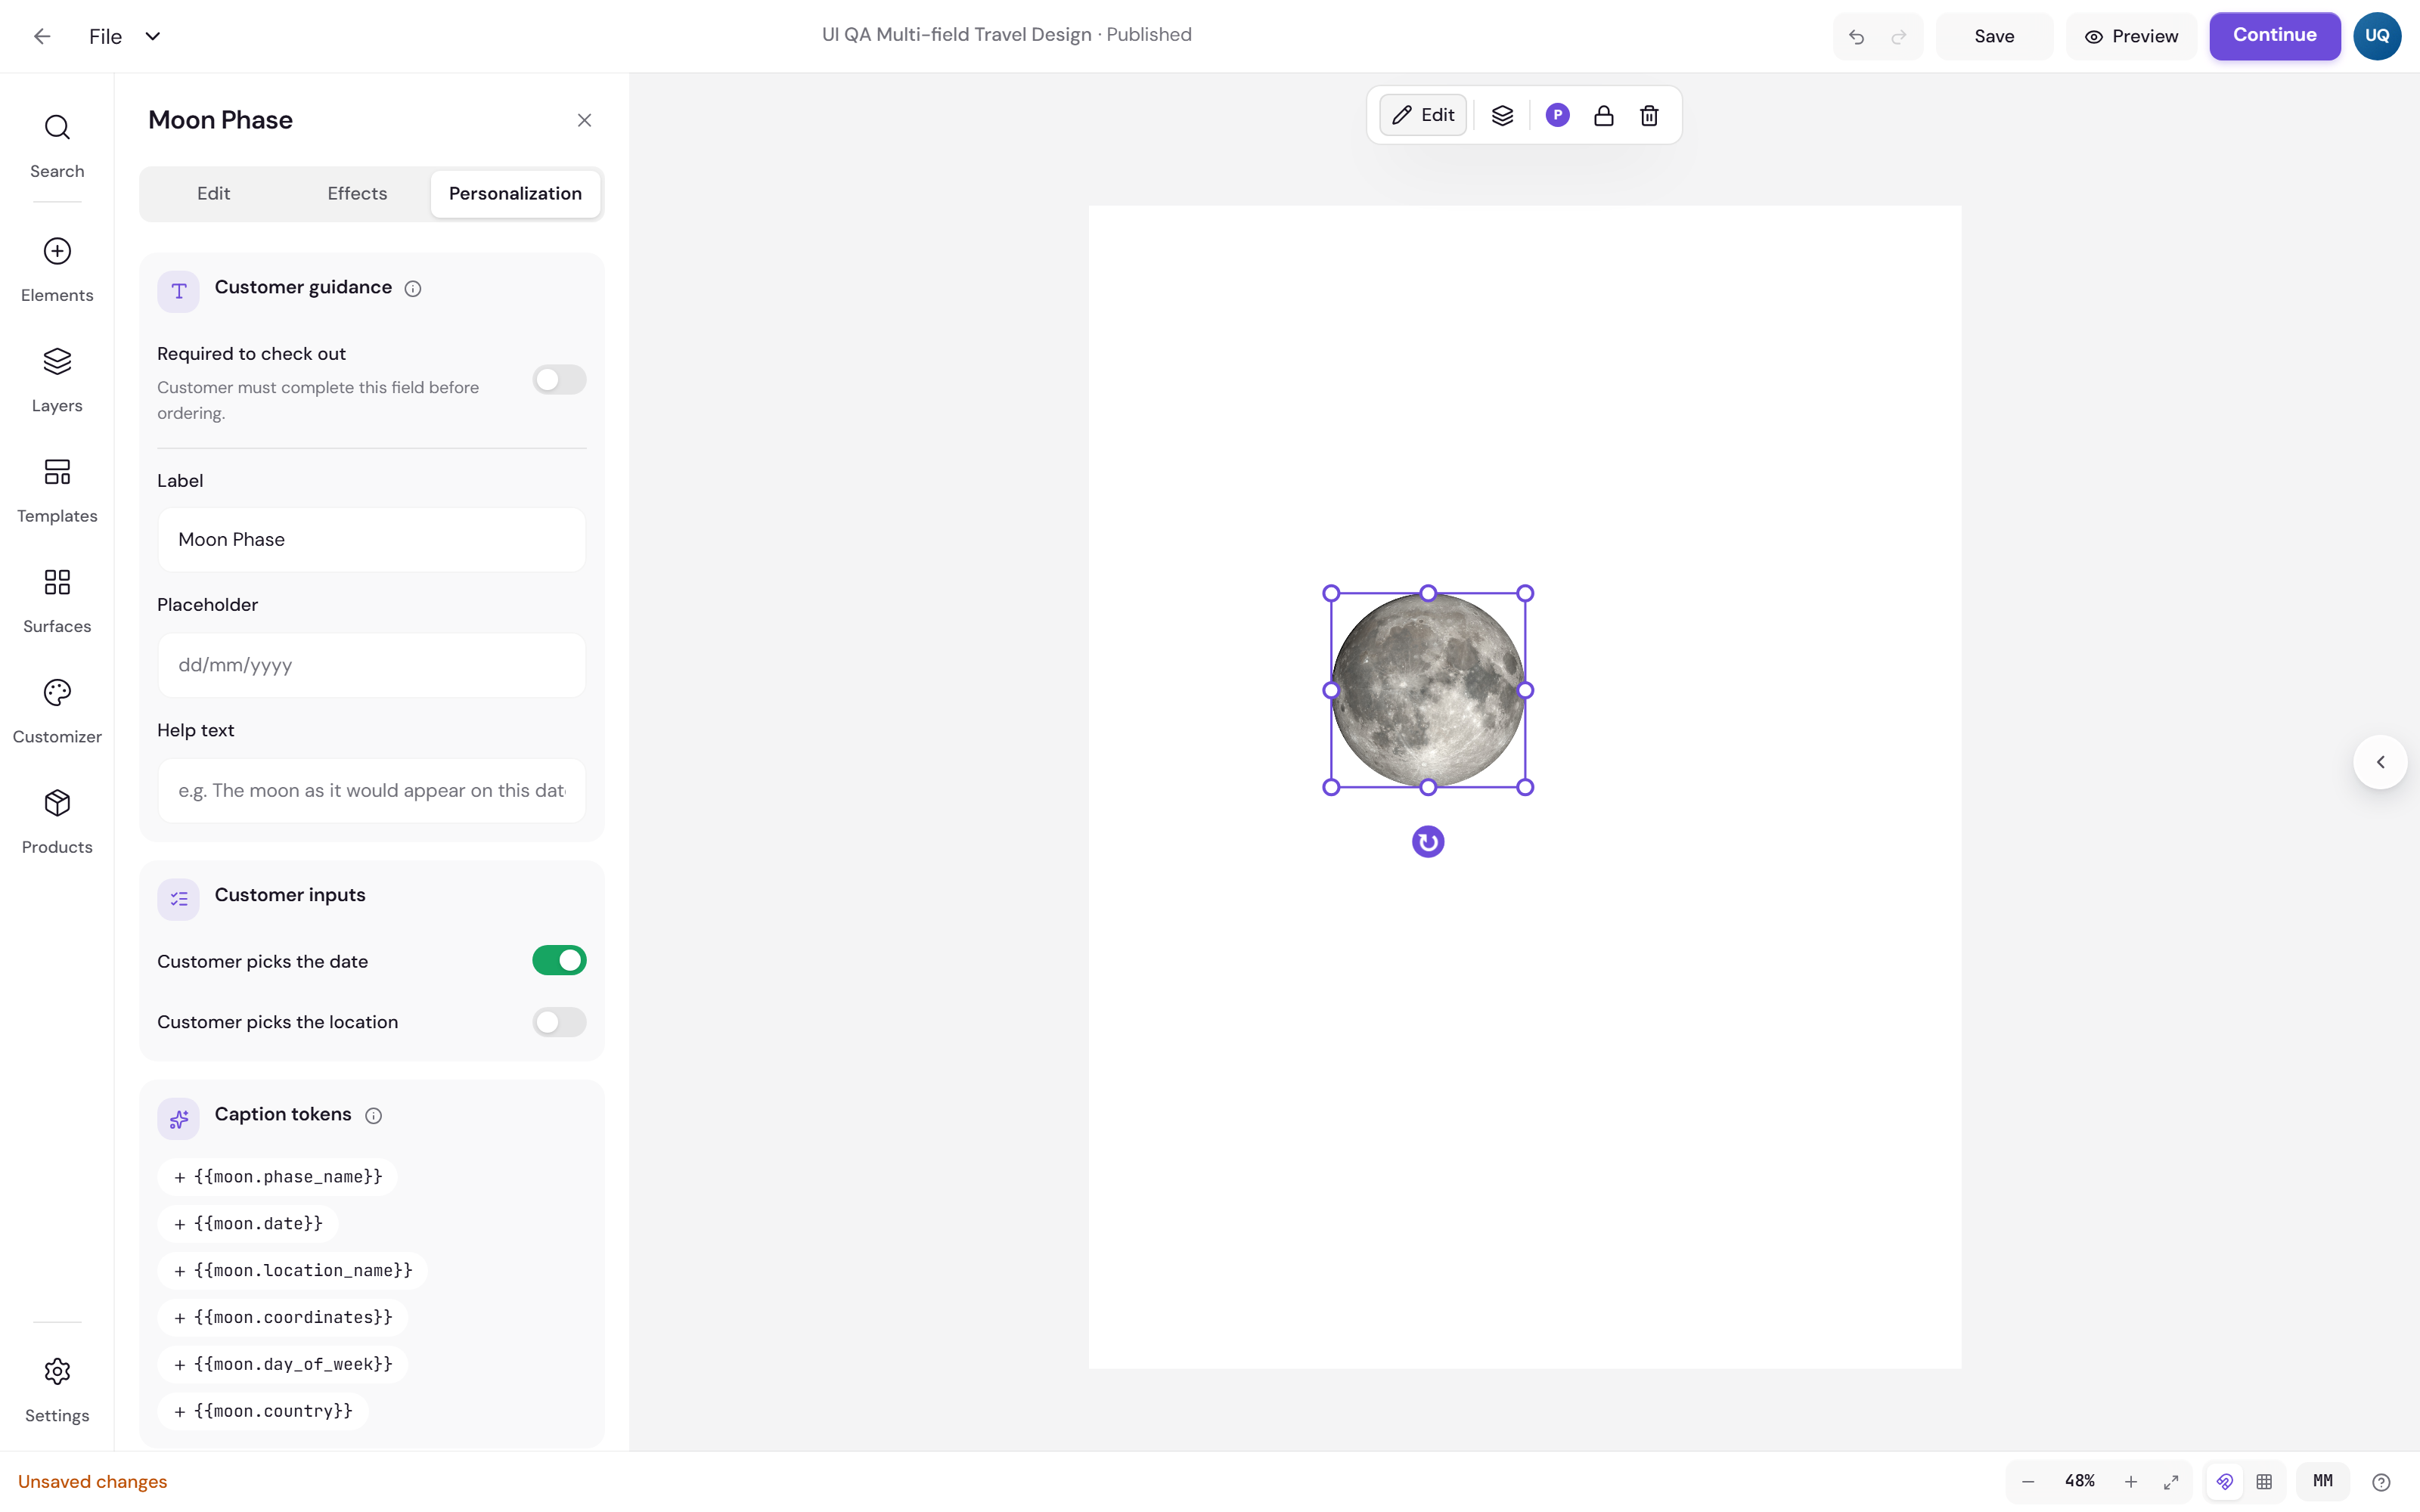Open the Layers sidebar panel
The image size is (2420, 1512).
pyautogui.click(x=57, y=380)
